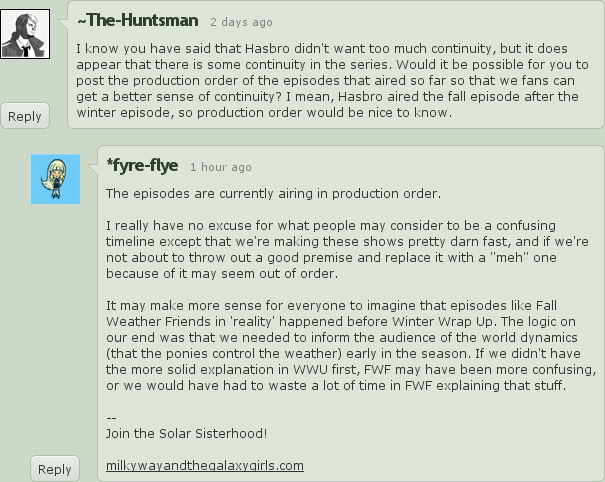This screenshot has height=482, width=605.
Task: Click the asterisk symbol before fyre-flye
Action: point(110,166)
